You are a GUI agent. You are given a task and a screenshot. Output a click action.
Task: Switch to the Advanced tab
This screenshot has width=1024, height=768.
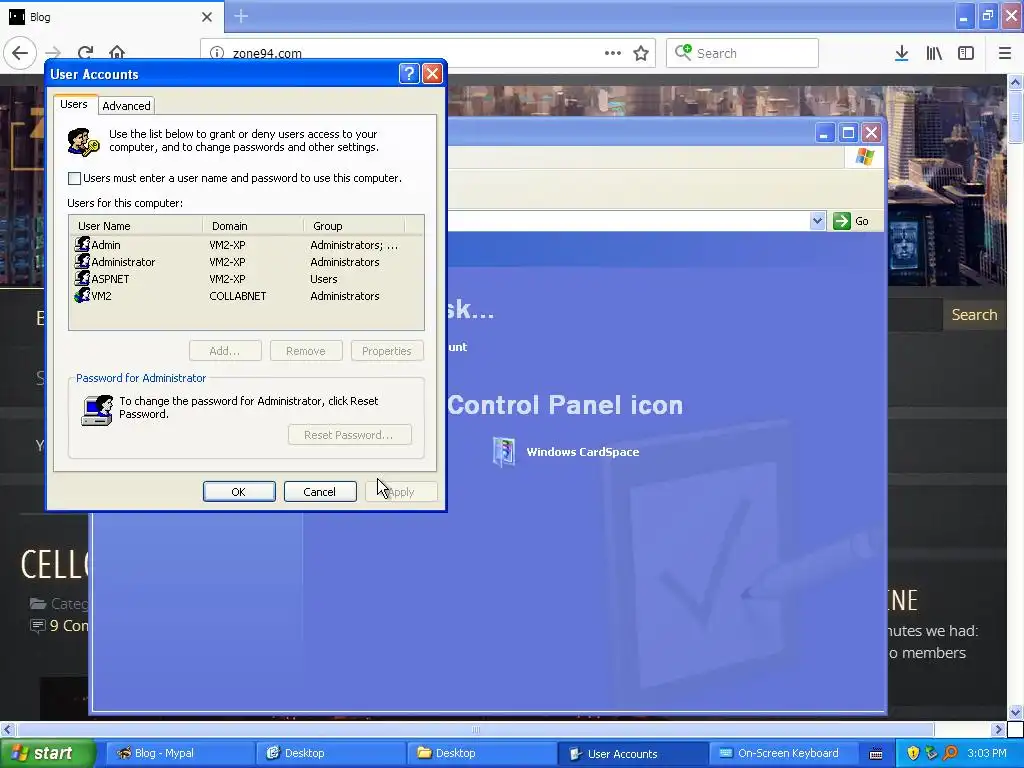[x=126, y=106]
